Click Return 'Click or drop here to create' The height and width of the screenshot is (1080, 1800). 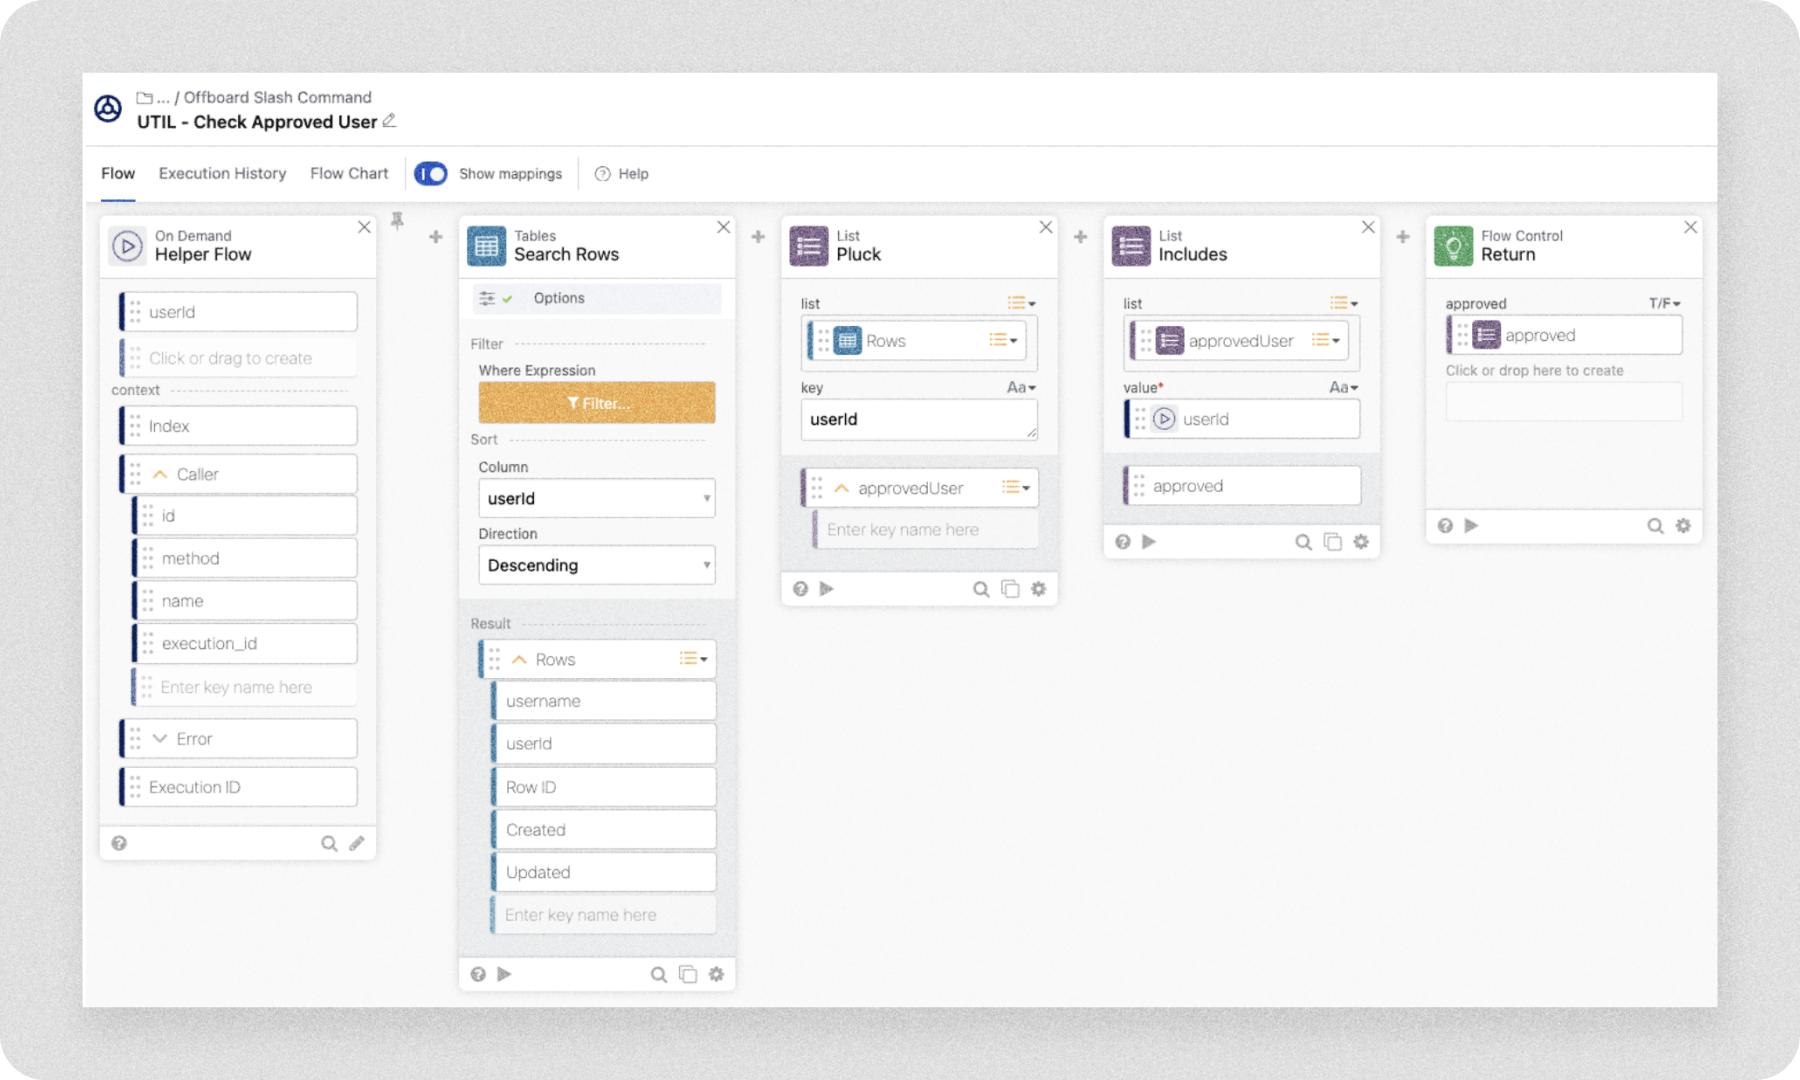1564,401
